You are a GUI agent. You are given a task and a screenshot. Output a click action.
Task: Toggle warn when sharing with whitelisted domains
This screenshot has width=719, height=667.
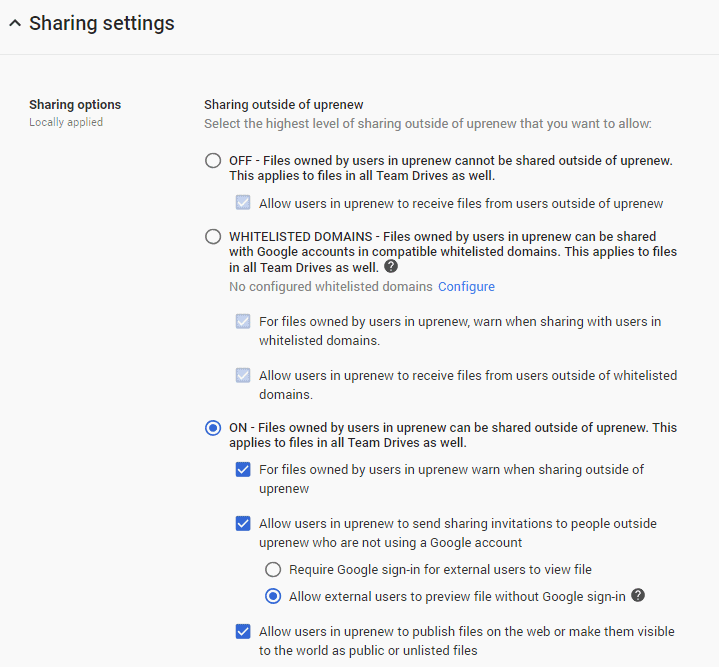(243, 321)
